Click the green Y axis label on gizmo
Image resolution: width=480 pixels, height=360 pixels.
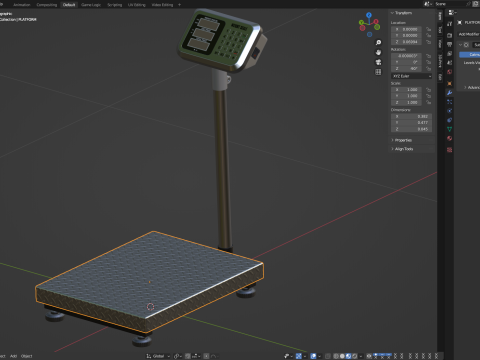361,23
